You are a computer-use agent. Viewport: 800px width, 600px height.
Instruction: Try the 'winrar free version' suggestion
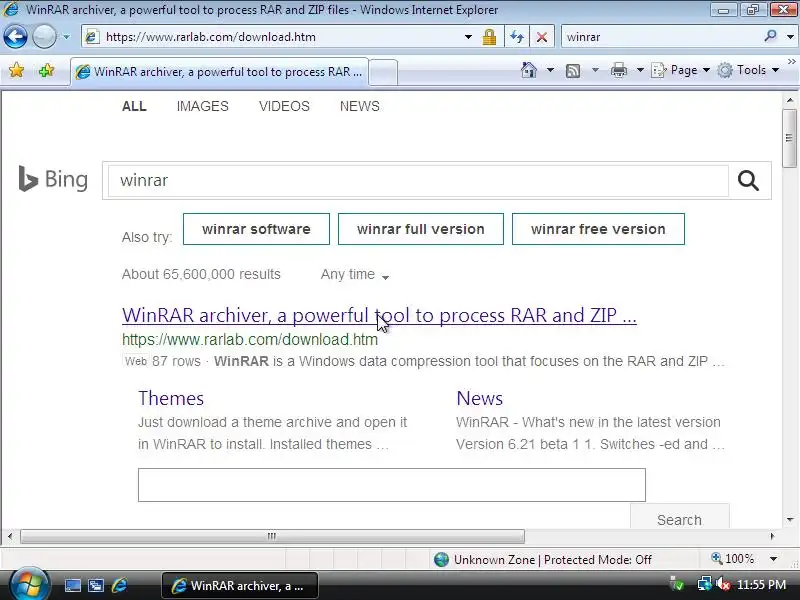[598, 229]
